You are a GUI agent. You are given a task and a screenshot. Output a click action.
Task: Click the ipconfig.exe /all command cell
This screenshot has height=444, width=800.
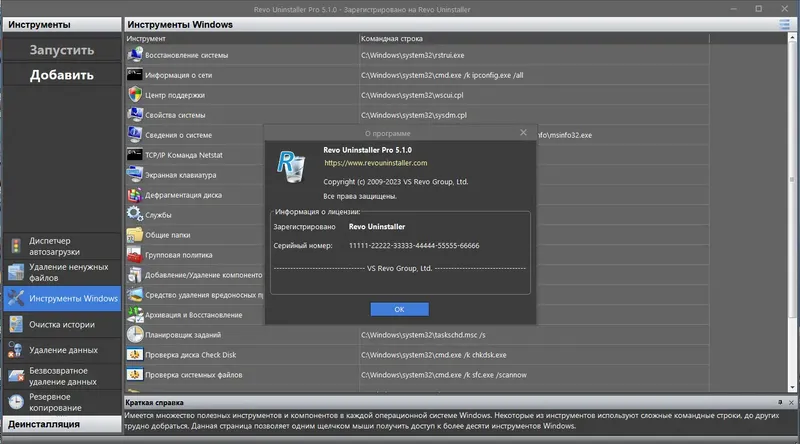click(x=442, y=75)
